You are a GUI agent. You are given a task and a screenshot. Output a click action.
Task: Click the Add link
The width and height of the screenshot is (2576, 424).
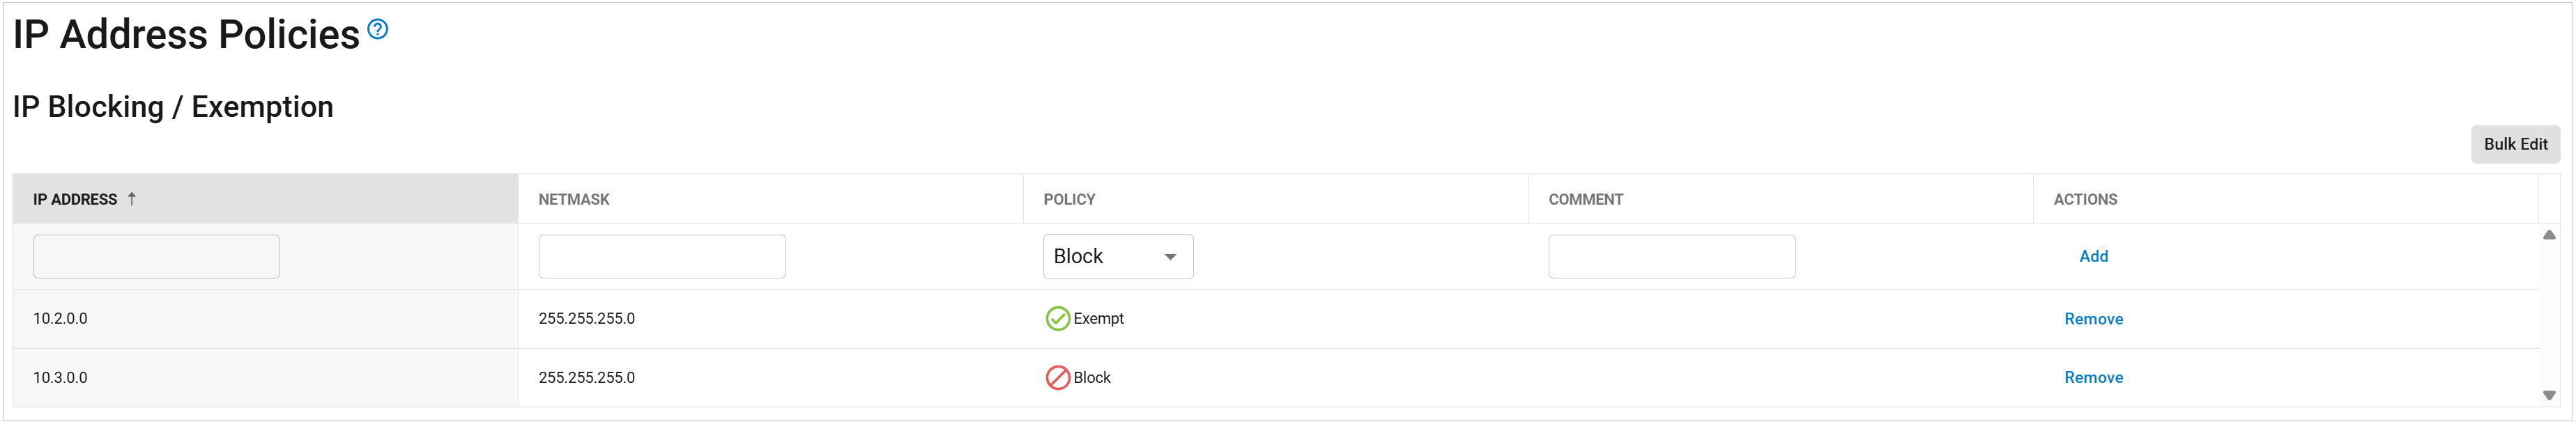pyautogui.click(x=2093, y=257)
